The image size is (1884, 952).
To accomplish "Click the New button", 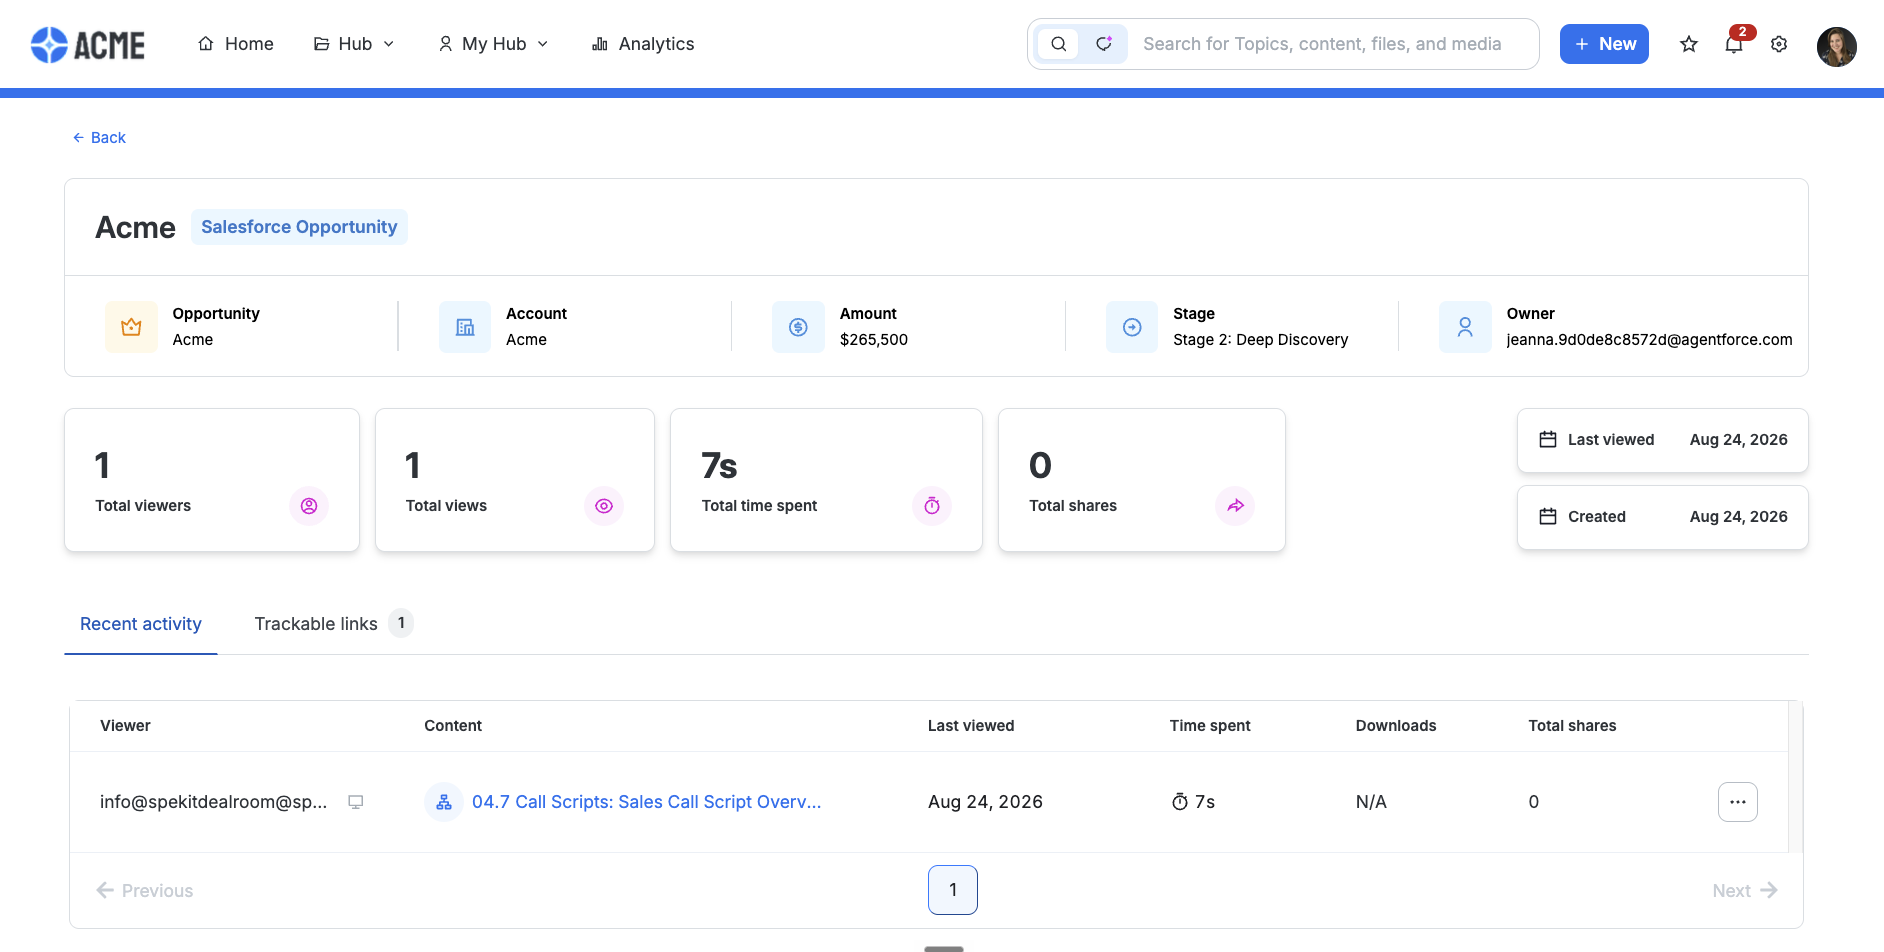I will 1604,44.
